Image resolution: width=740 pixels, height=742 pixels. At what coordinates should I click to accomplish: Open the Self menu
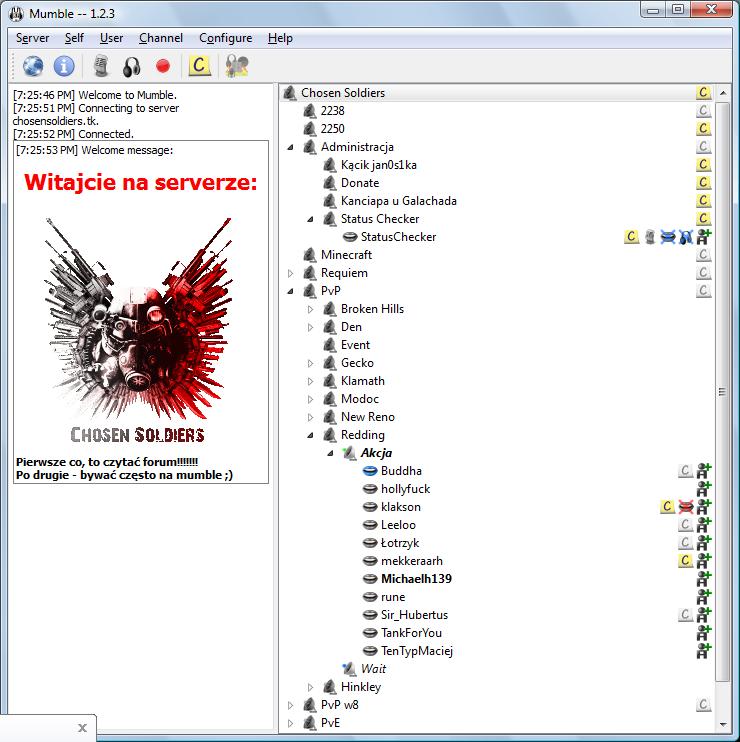click(74, 38)
